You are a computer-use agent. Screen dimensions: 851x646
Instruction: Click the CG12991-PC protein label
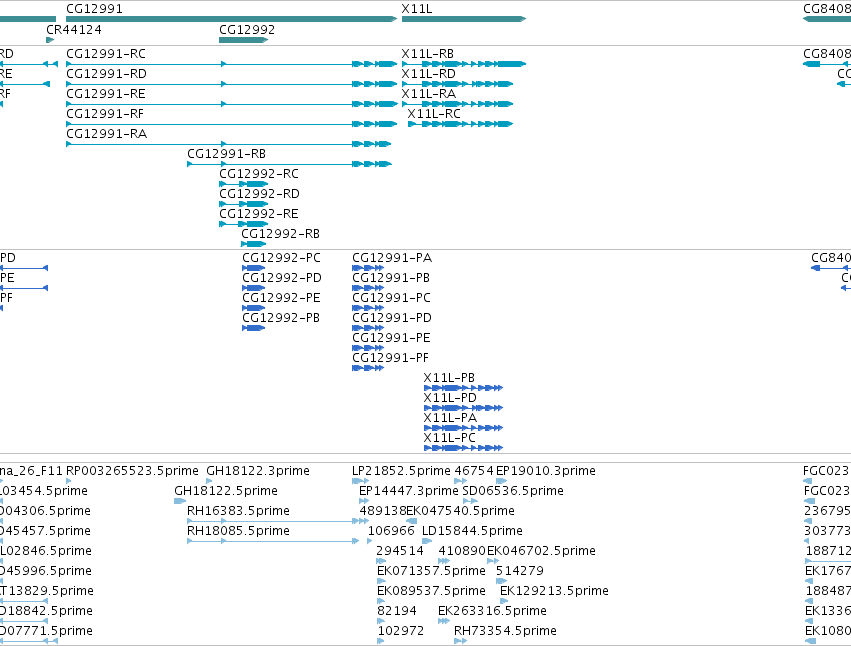(x=392, y=298)
